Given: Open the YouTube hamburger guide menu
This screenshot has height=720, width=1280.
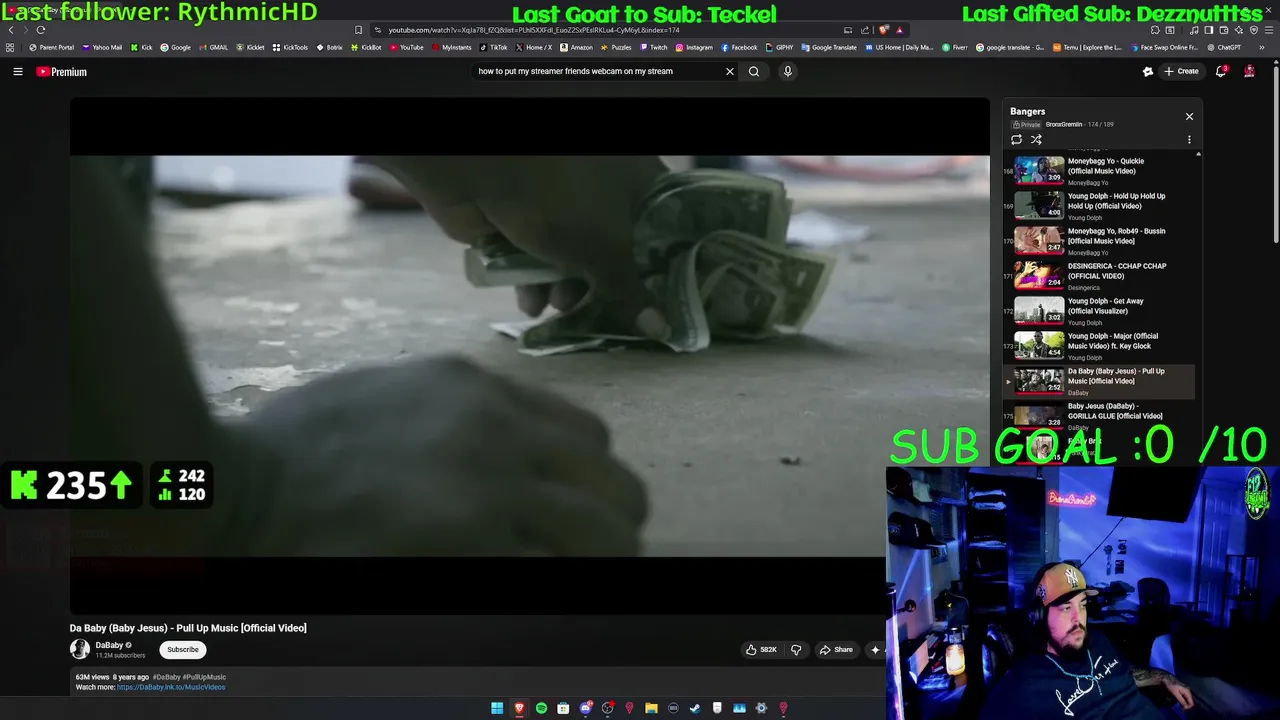Looking at the screenshot, I should 18,72.
